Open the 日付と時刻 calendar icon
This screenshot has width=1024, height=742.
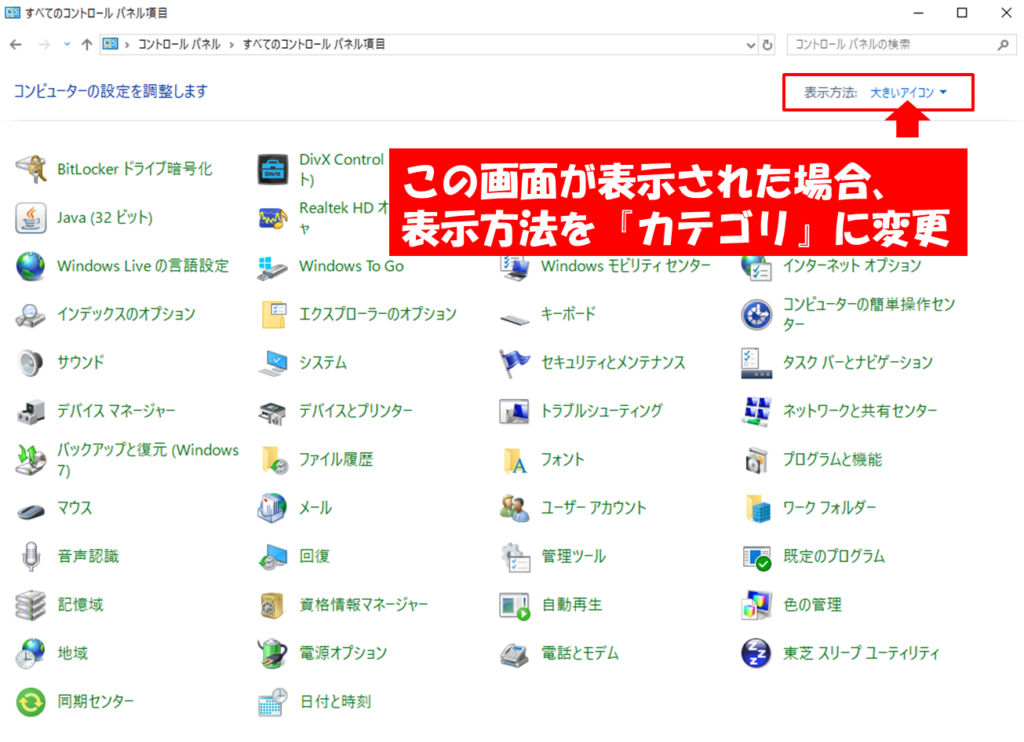point(272,702)
